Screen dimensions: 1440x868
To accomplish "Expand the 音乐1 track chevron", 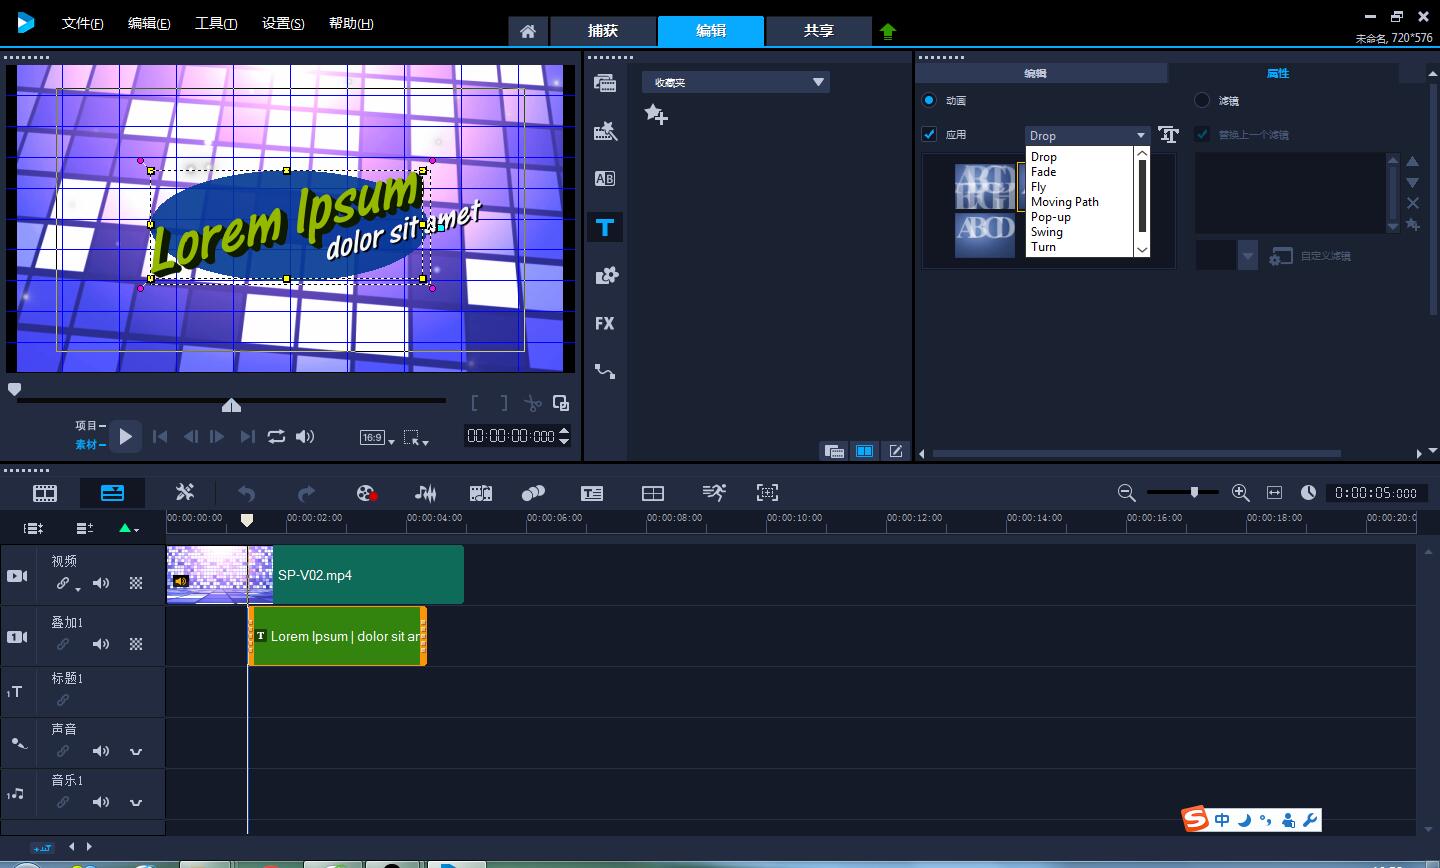I will [136, 802].
